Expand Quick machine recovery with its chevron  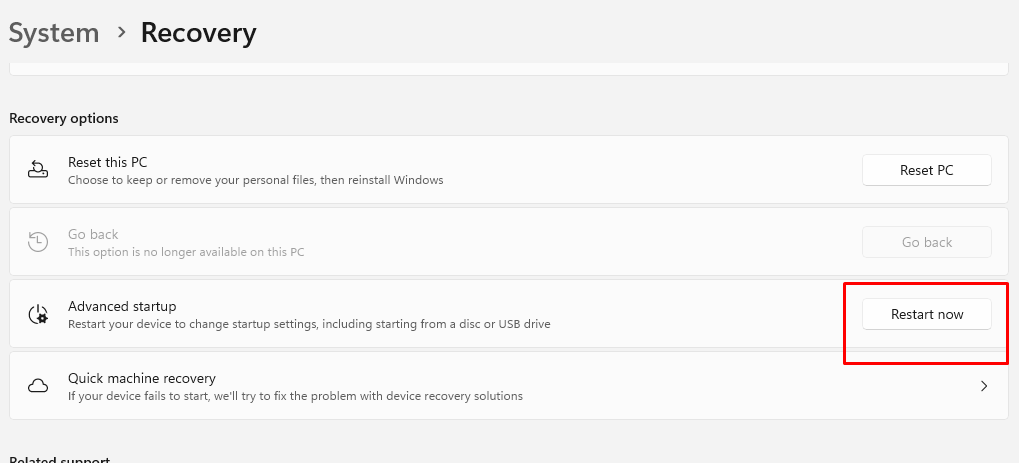point(984,386)
